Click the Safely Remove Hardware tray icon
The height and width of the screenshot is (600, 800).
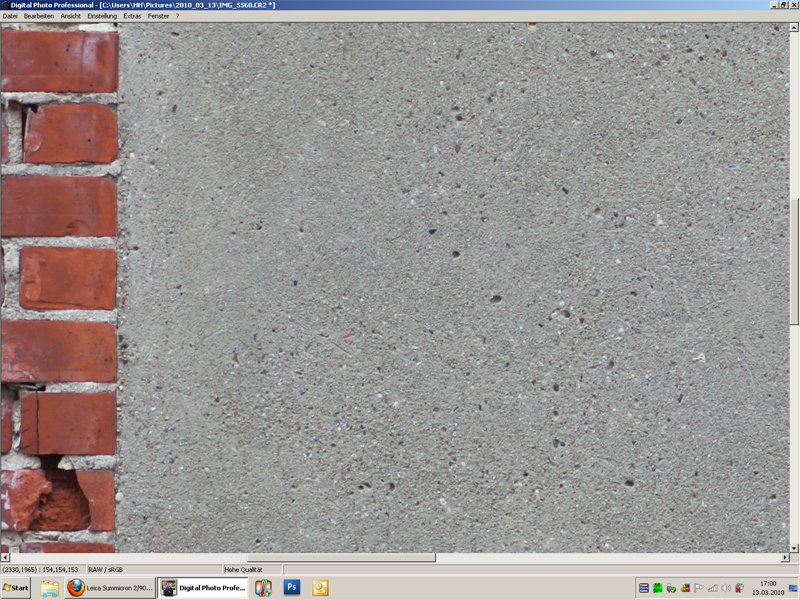[x=671, y=588]
